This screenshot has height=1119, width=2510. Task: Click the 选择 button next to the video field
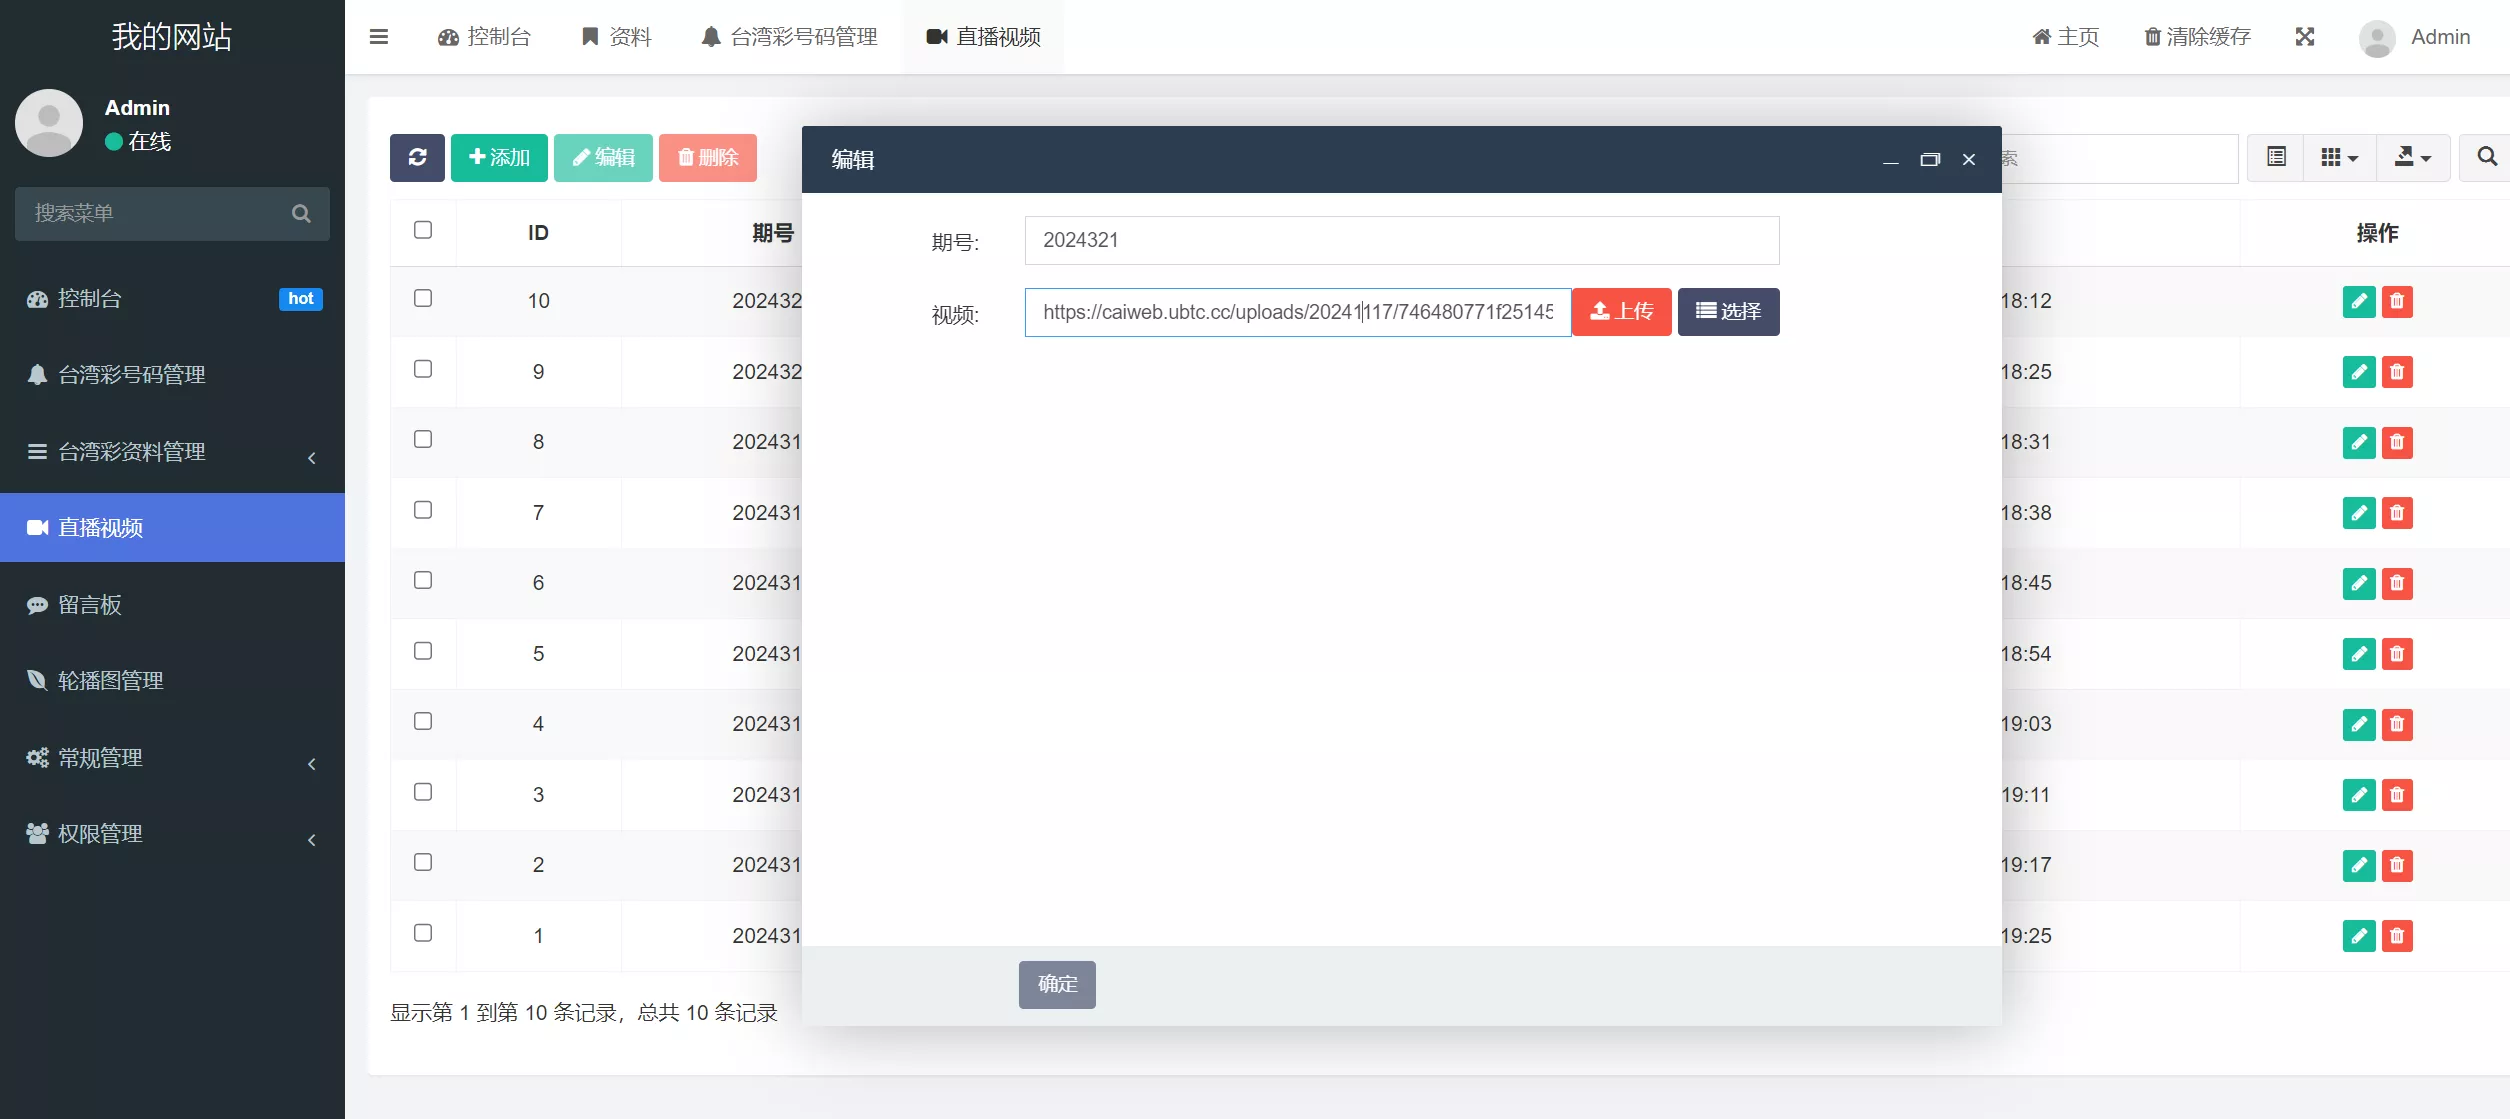tap(1727, 311)
